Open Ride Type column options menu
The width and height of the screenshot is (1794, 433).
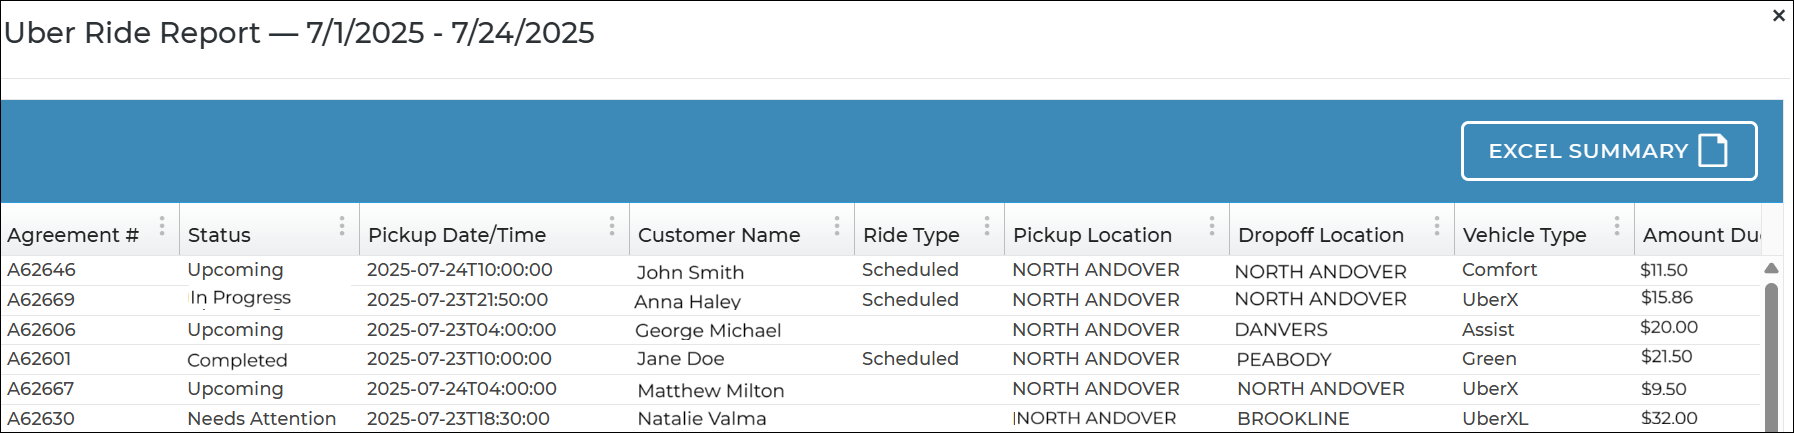[x=987, y=227]
